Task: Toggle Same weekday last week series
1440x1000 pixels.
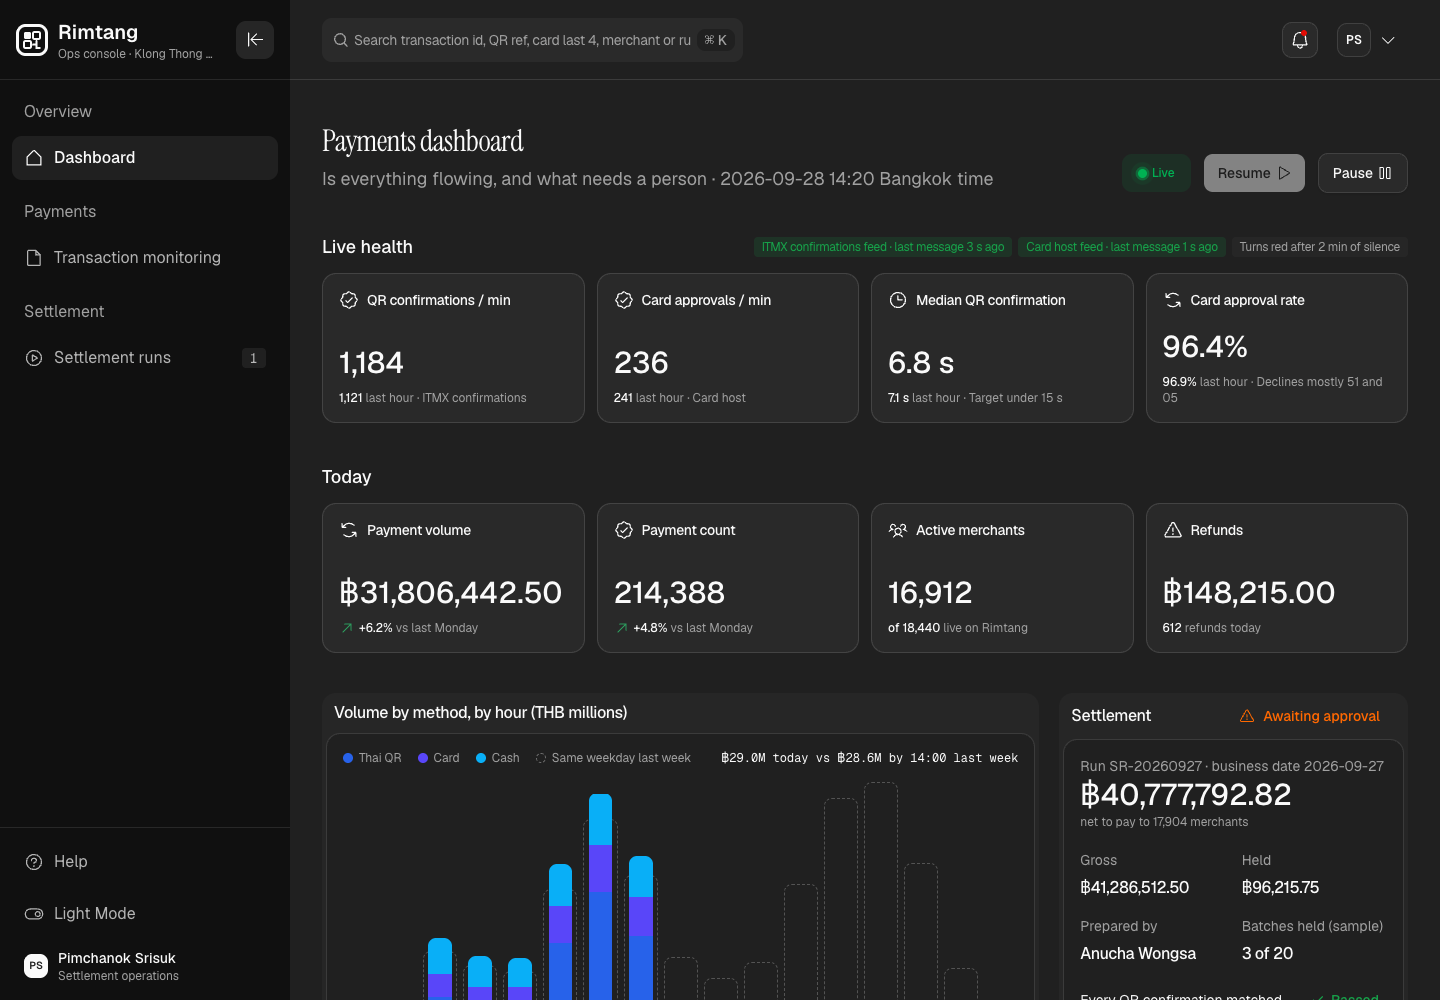Action: coord(613,758)
